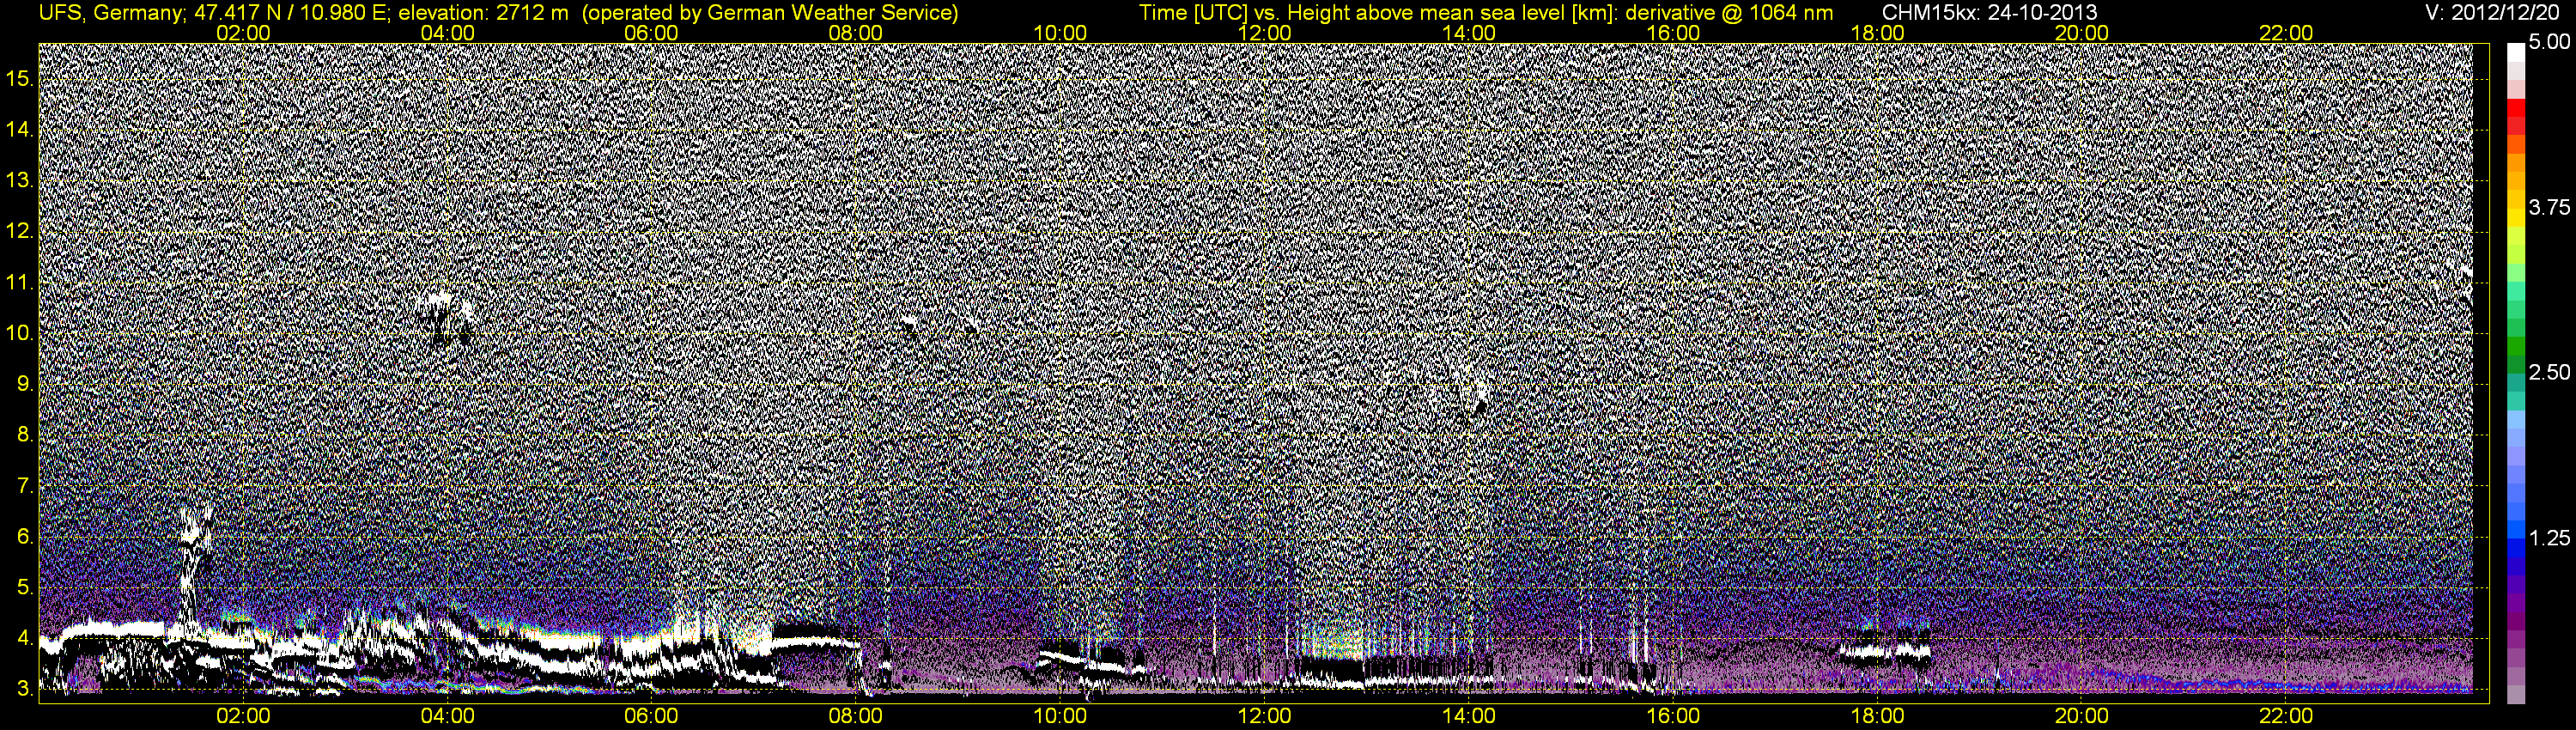Click the 02:00 label on the top time axis
Screen dimensions: 2576x730
coord(243,33)
